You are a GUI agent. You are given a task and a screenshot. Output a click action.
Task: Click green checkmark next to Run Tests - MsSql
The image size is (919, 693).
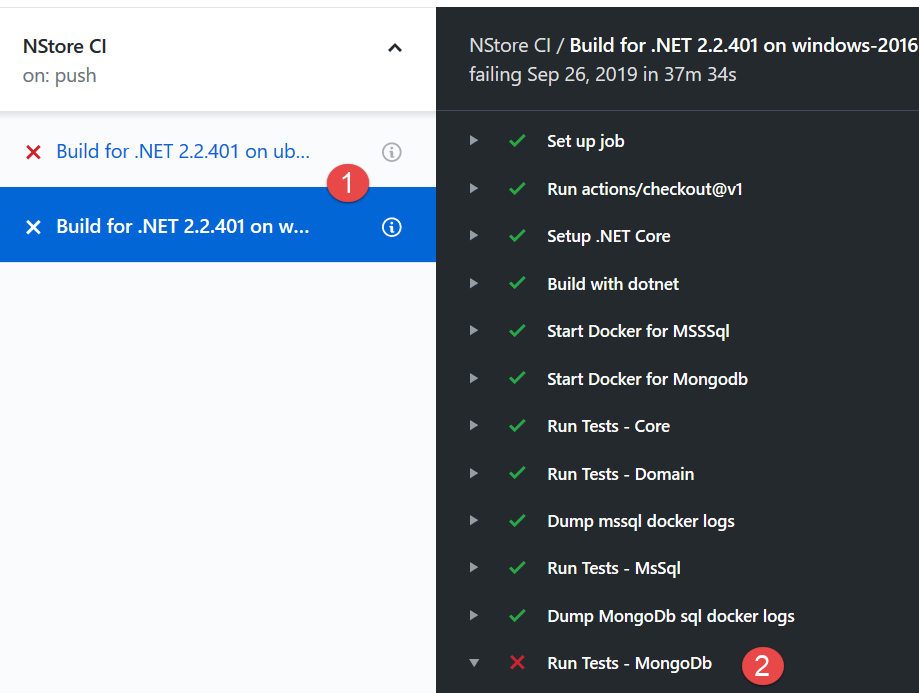tap(517, 568)
